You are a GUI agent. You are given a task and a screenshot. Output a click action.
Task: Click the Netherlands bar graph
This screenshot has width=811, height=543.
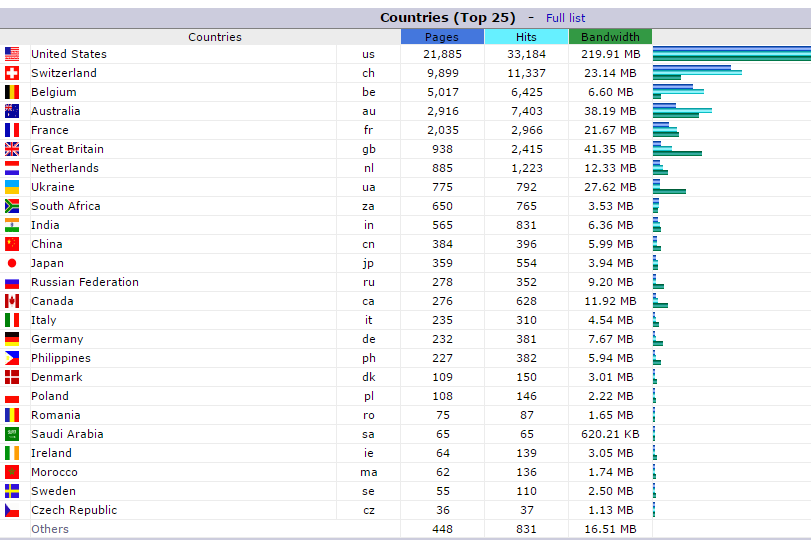[x=660, y=168]
